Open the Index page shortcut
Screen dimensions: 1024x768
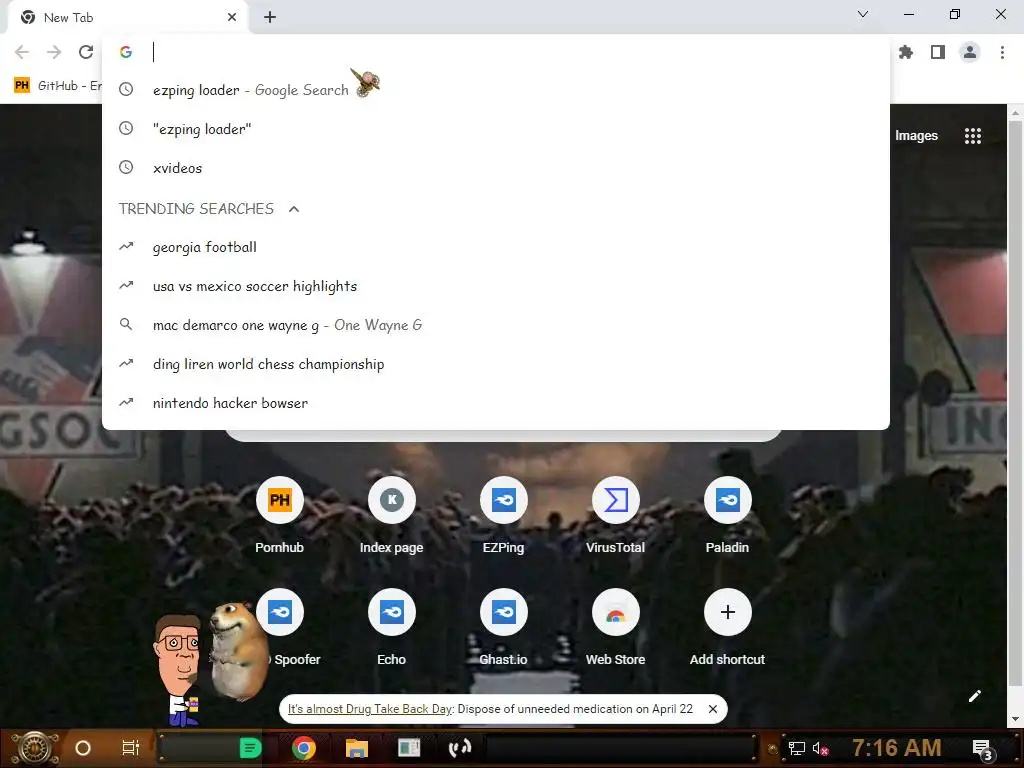pos(391,515)
